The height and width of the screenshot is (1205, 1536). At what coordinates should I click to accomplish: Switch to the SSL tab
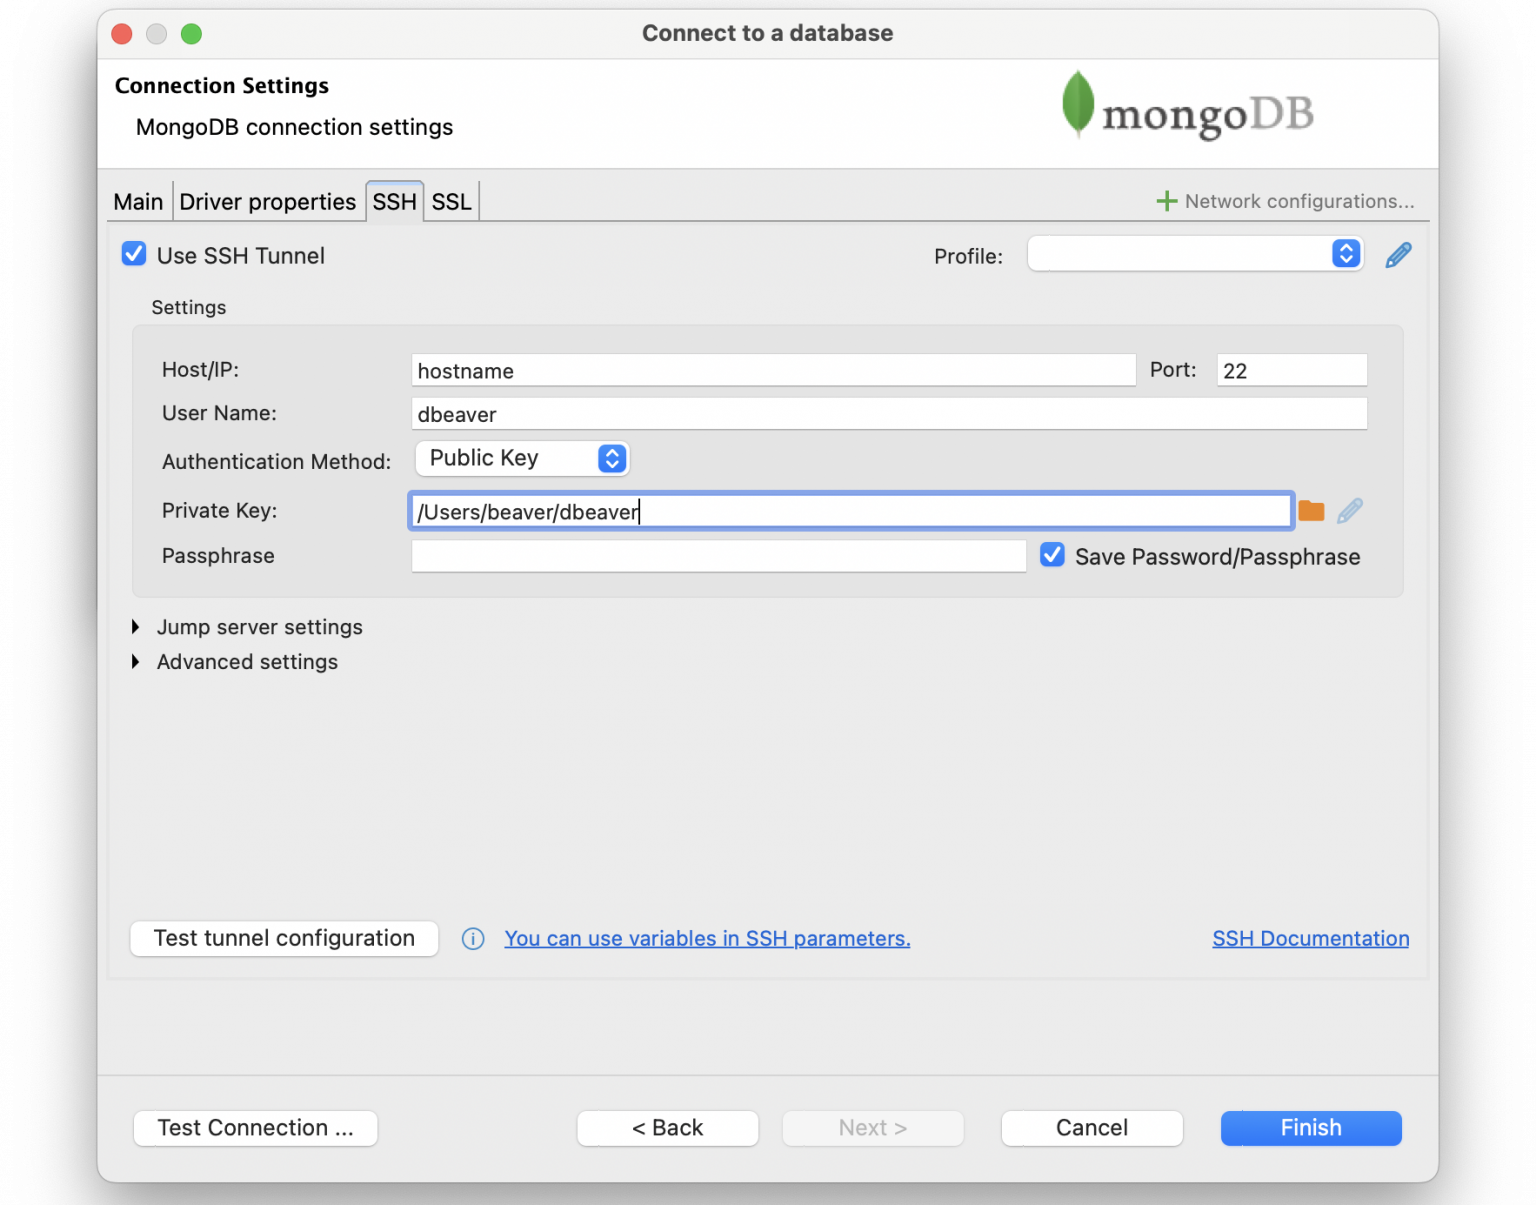[x=450, y=201]
